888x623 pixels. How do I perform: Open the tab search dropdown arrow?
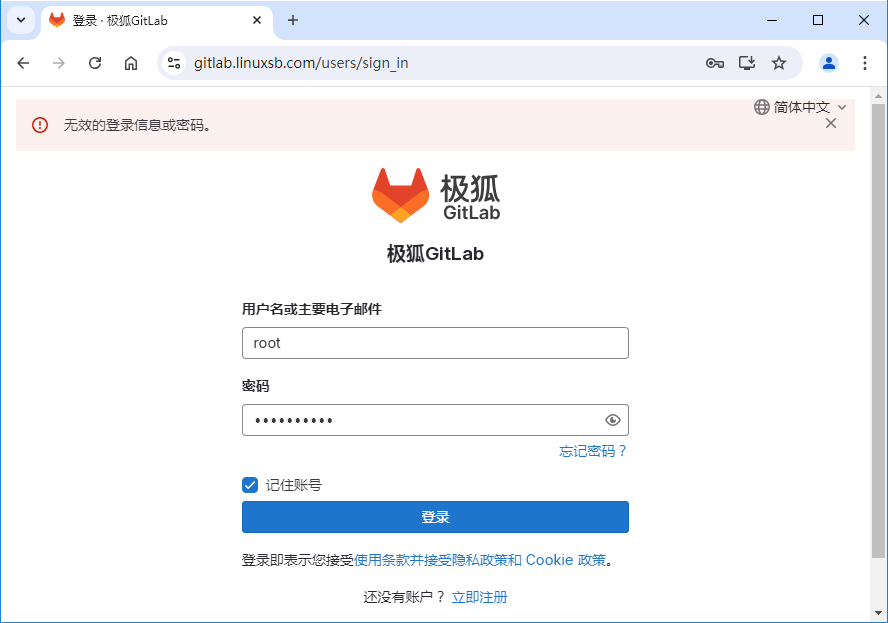coord(21,20)
